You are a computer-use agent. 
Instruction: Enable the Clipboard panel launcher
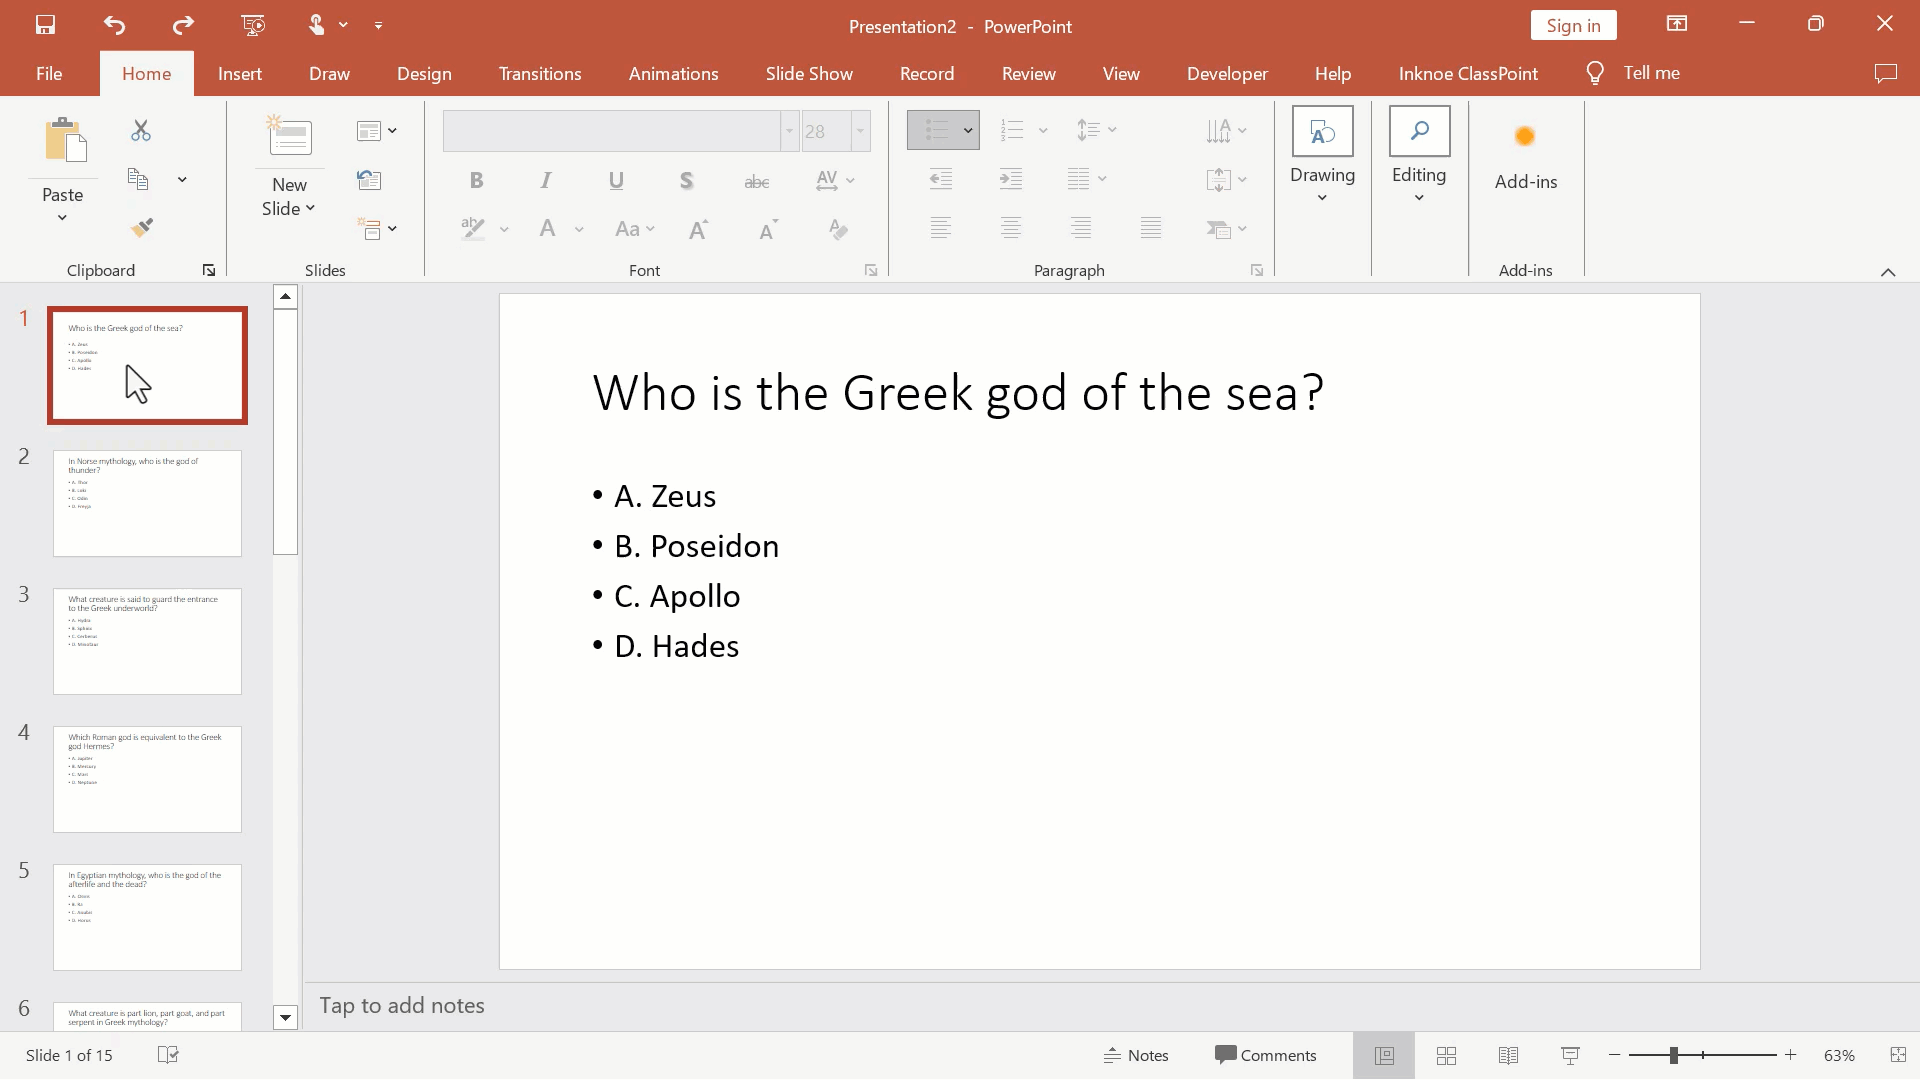tap(208, 269)
